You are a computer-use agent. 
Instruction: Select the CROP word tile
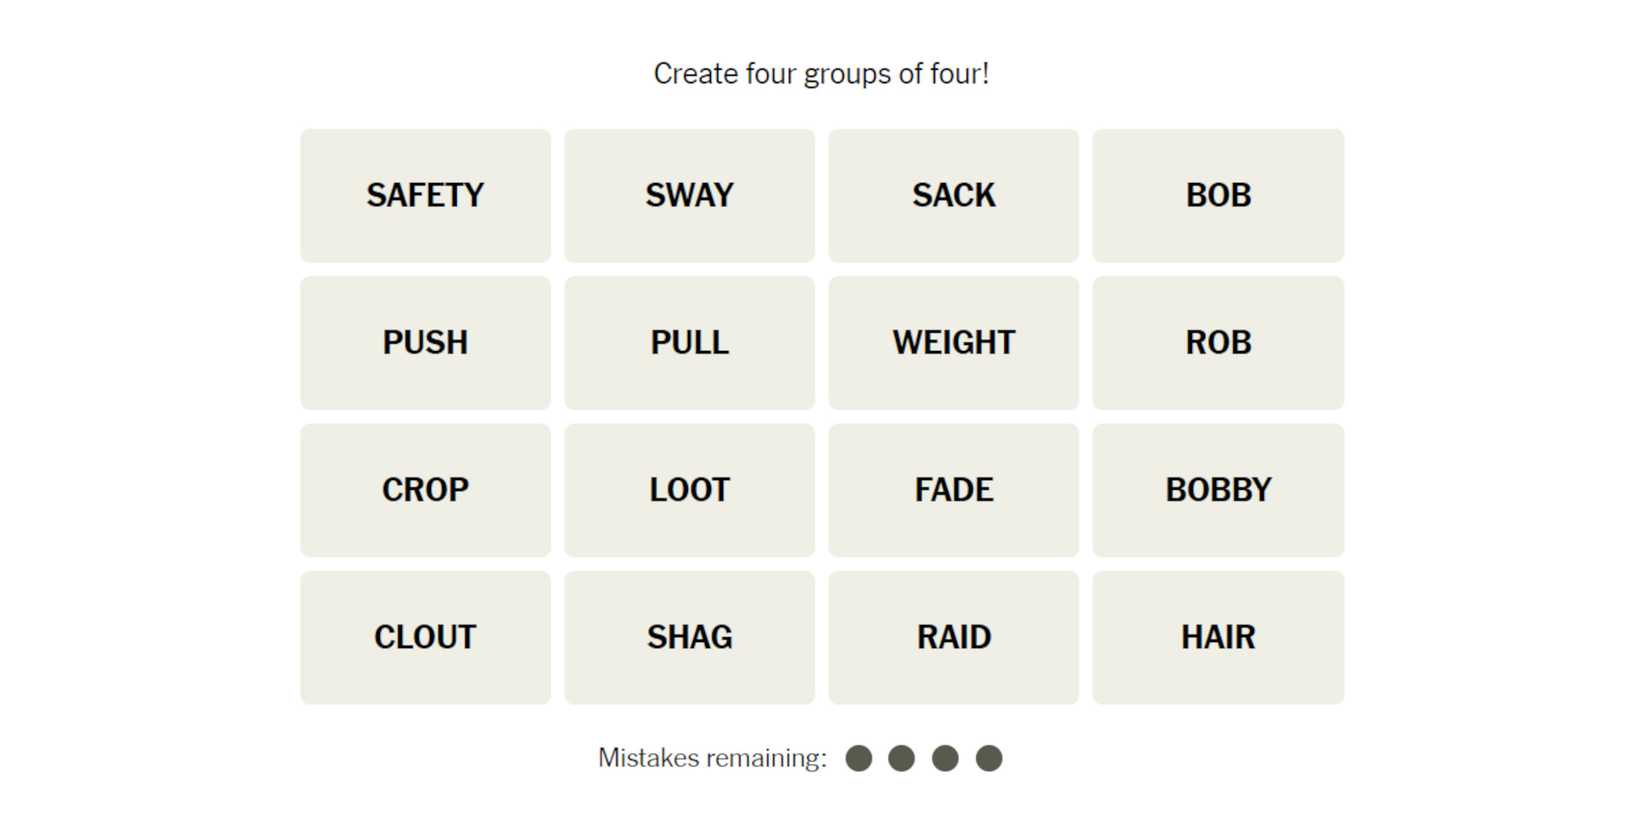tap(425, 489)
